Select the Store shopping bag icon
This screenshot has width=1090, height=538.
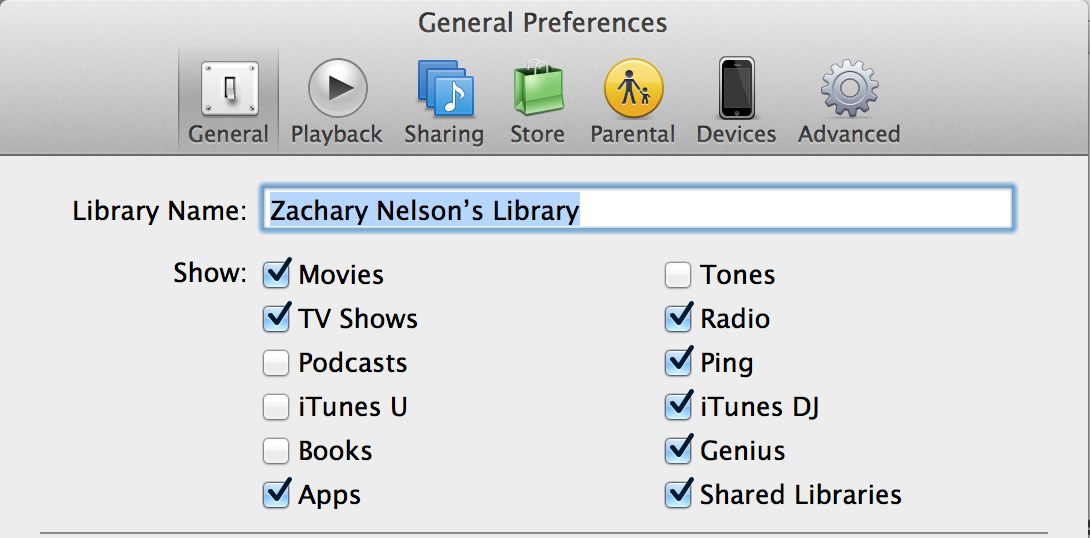pyautogui.click(x=537, y=88)
